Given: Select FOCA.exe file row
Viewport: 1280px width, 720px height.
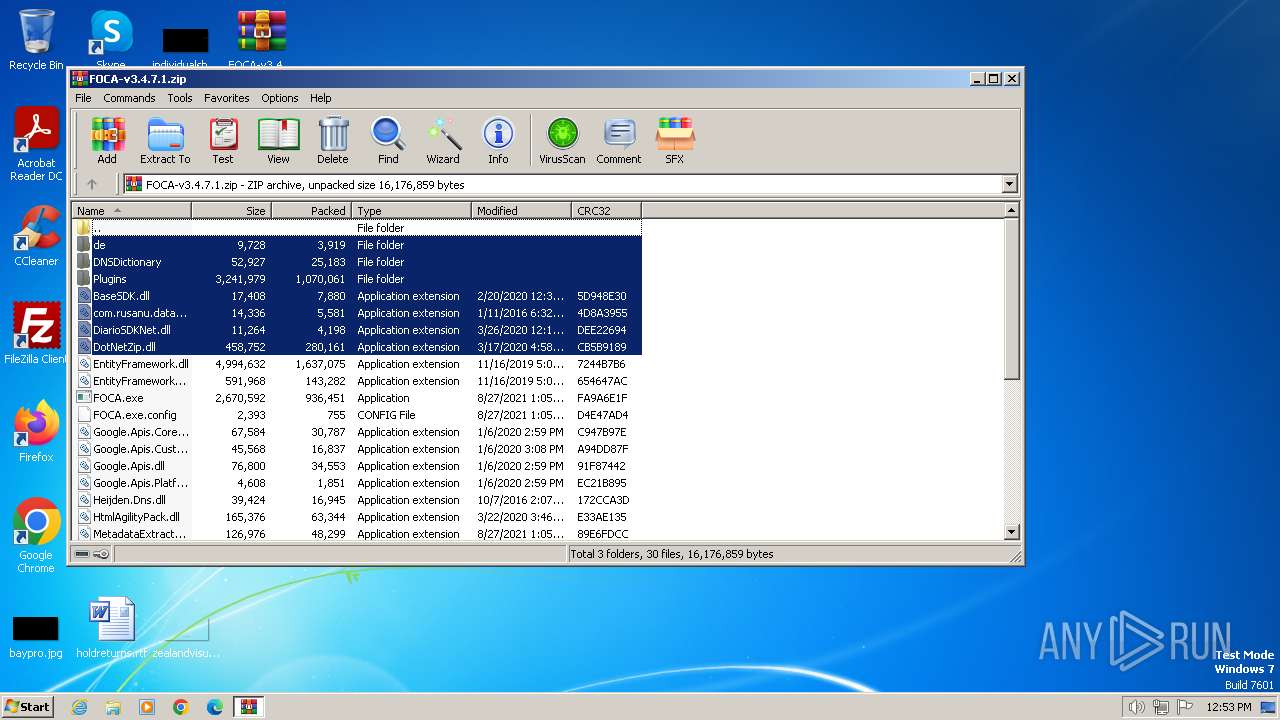Looking at the screenshot, I should [x=357, y=398].
